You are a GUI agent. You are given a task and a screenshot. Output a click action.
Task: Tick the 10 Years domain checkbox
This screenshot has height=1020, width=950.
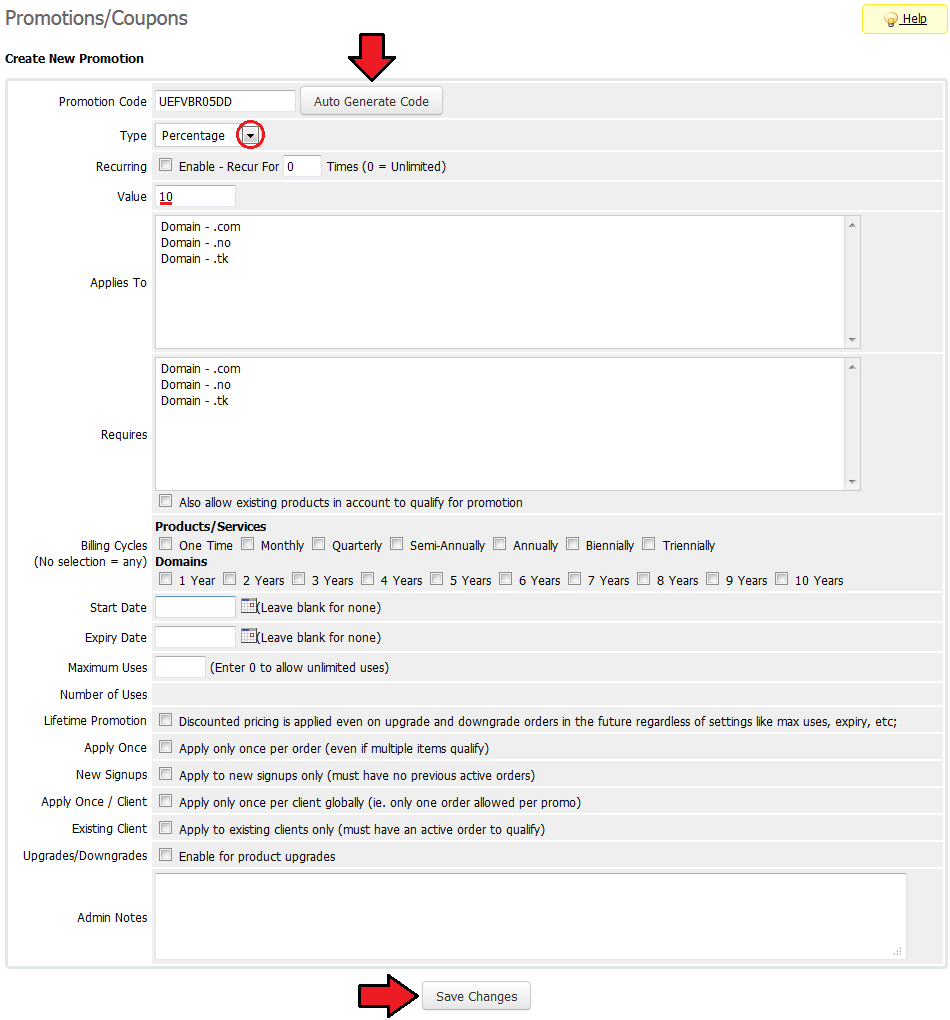tap(781, 579)
